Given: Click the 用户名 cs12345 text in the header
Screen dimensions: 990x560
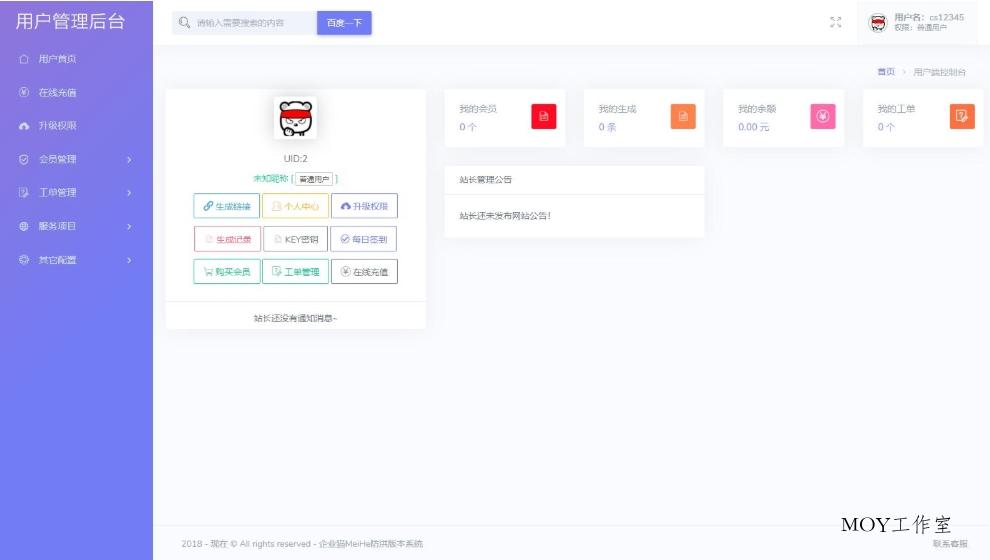Looking at the screenshot, I should (929, 17).
